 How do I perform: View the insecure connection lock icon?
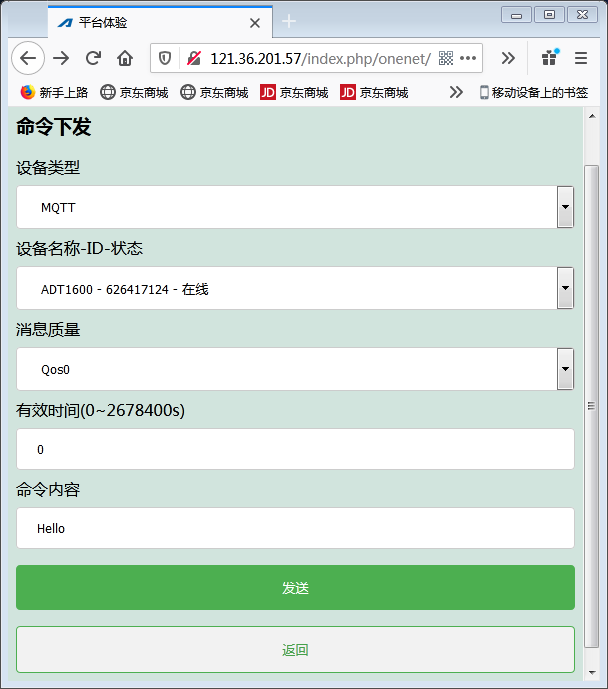194,58
